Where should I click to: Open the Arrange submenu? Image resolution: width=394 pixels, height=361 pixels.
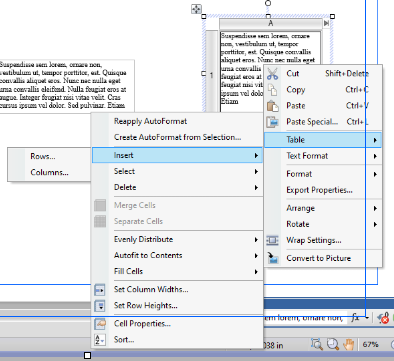[323, 208]
